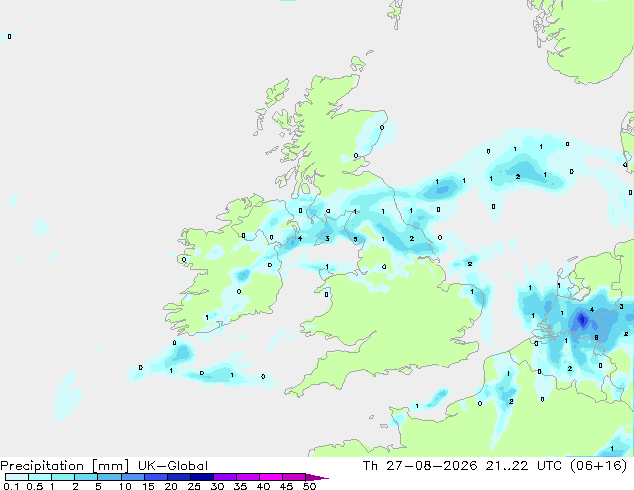Click the '40' legend scale label
This screenshot has width=634, height=490.
click(x=263, y=486)
